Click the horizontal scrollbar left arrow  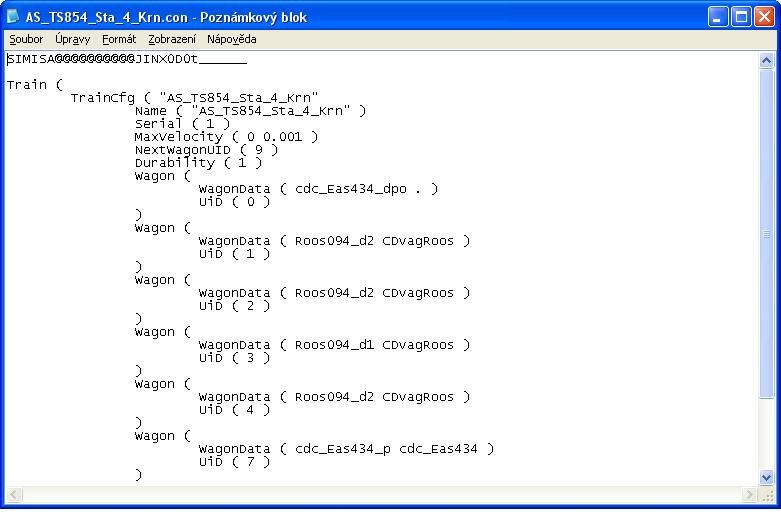(13, 495)
